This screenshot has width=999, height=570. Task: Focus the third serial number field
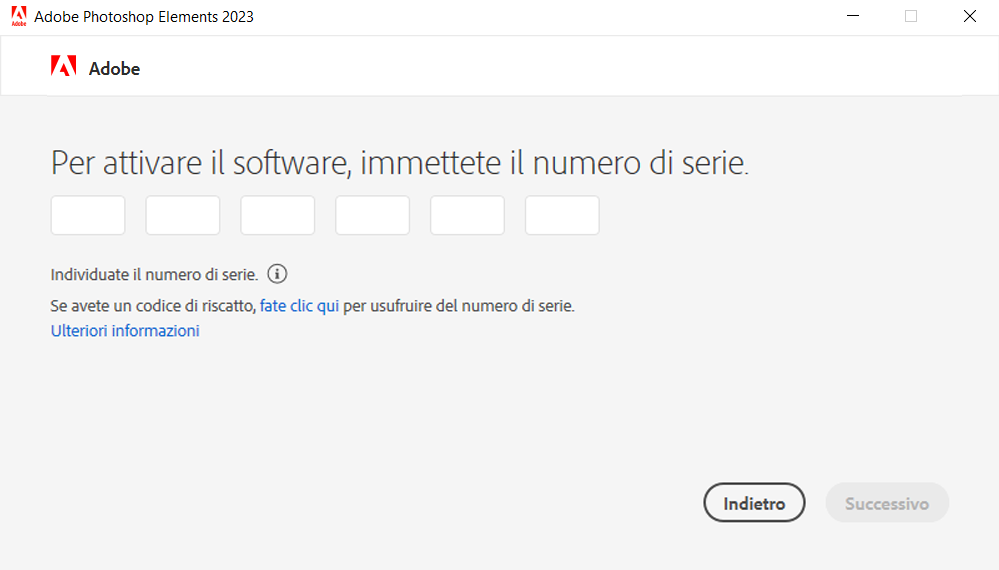[278, 215]
